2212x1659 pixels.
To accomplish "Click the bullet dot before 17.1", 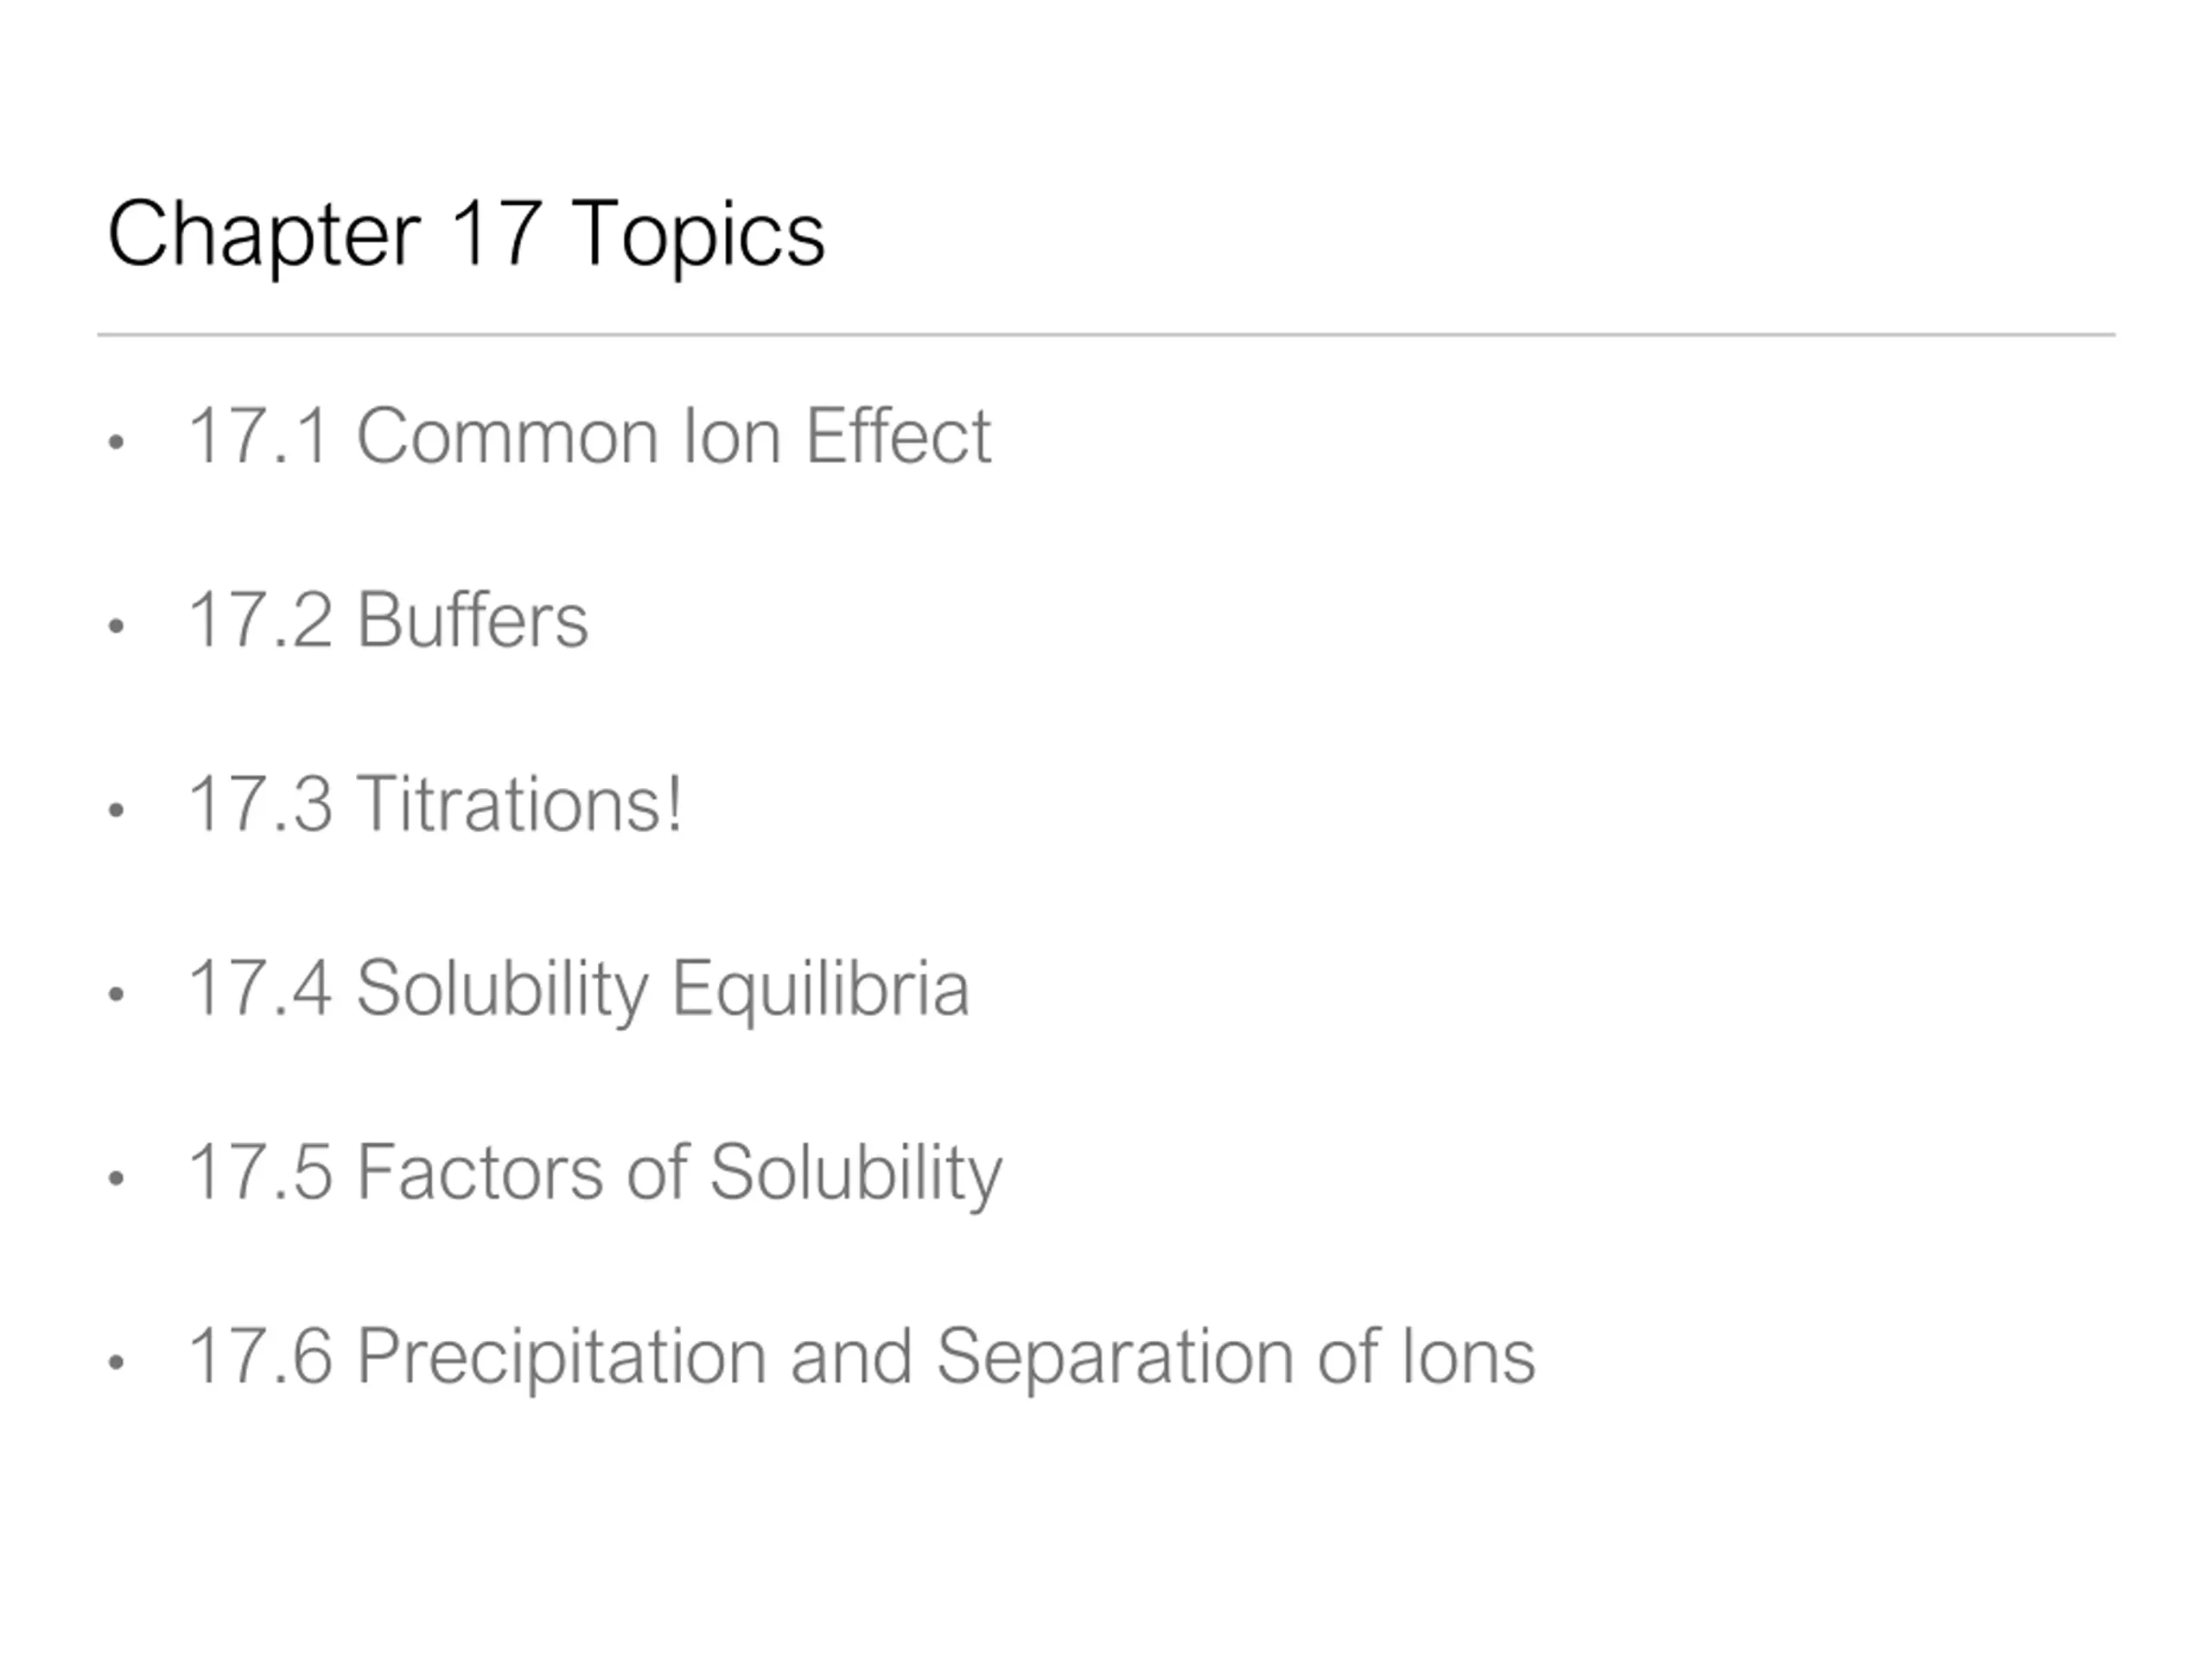I will point(116,441).
